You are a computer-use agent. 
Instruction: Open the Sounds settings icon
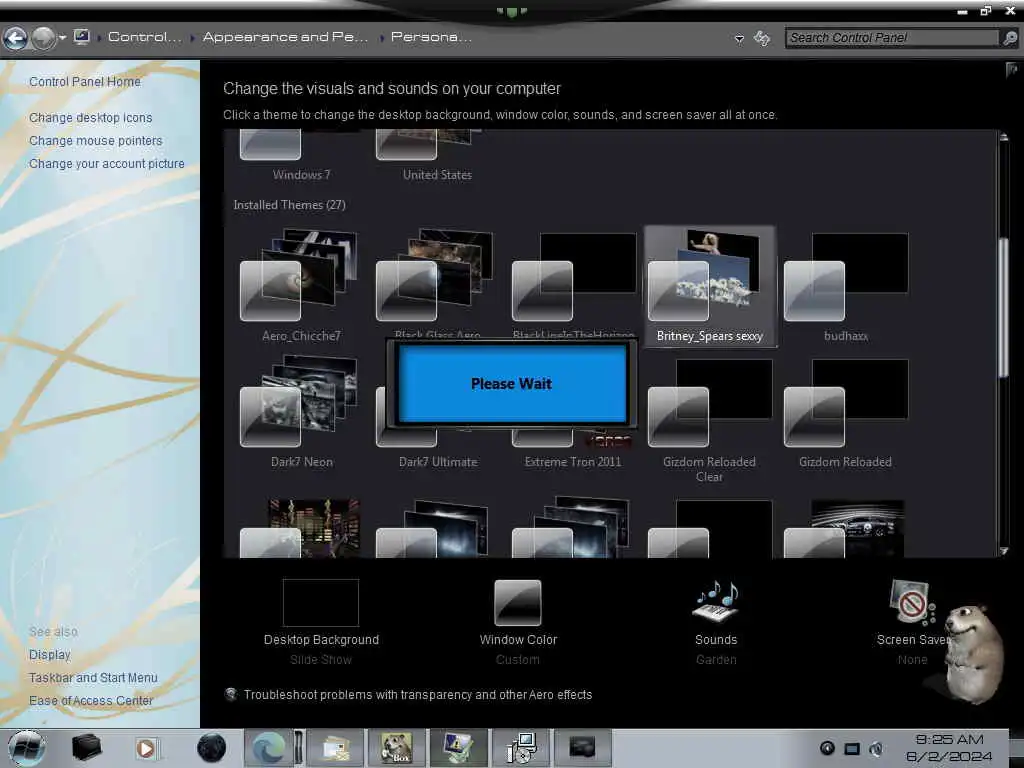point(716,602)
